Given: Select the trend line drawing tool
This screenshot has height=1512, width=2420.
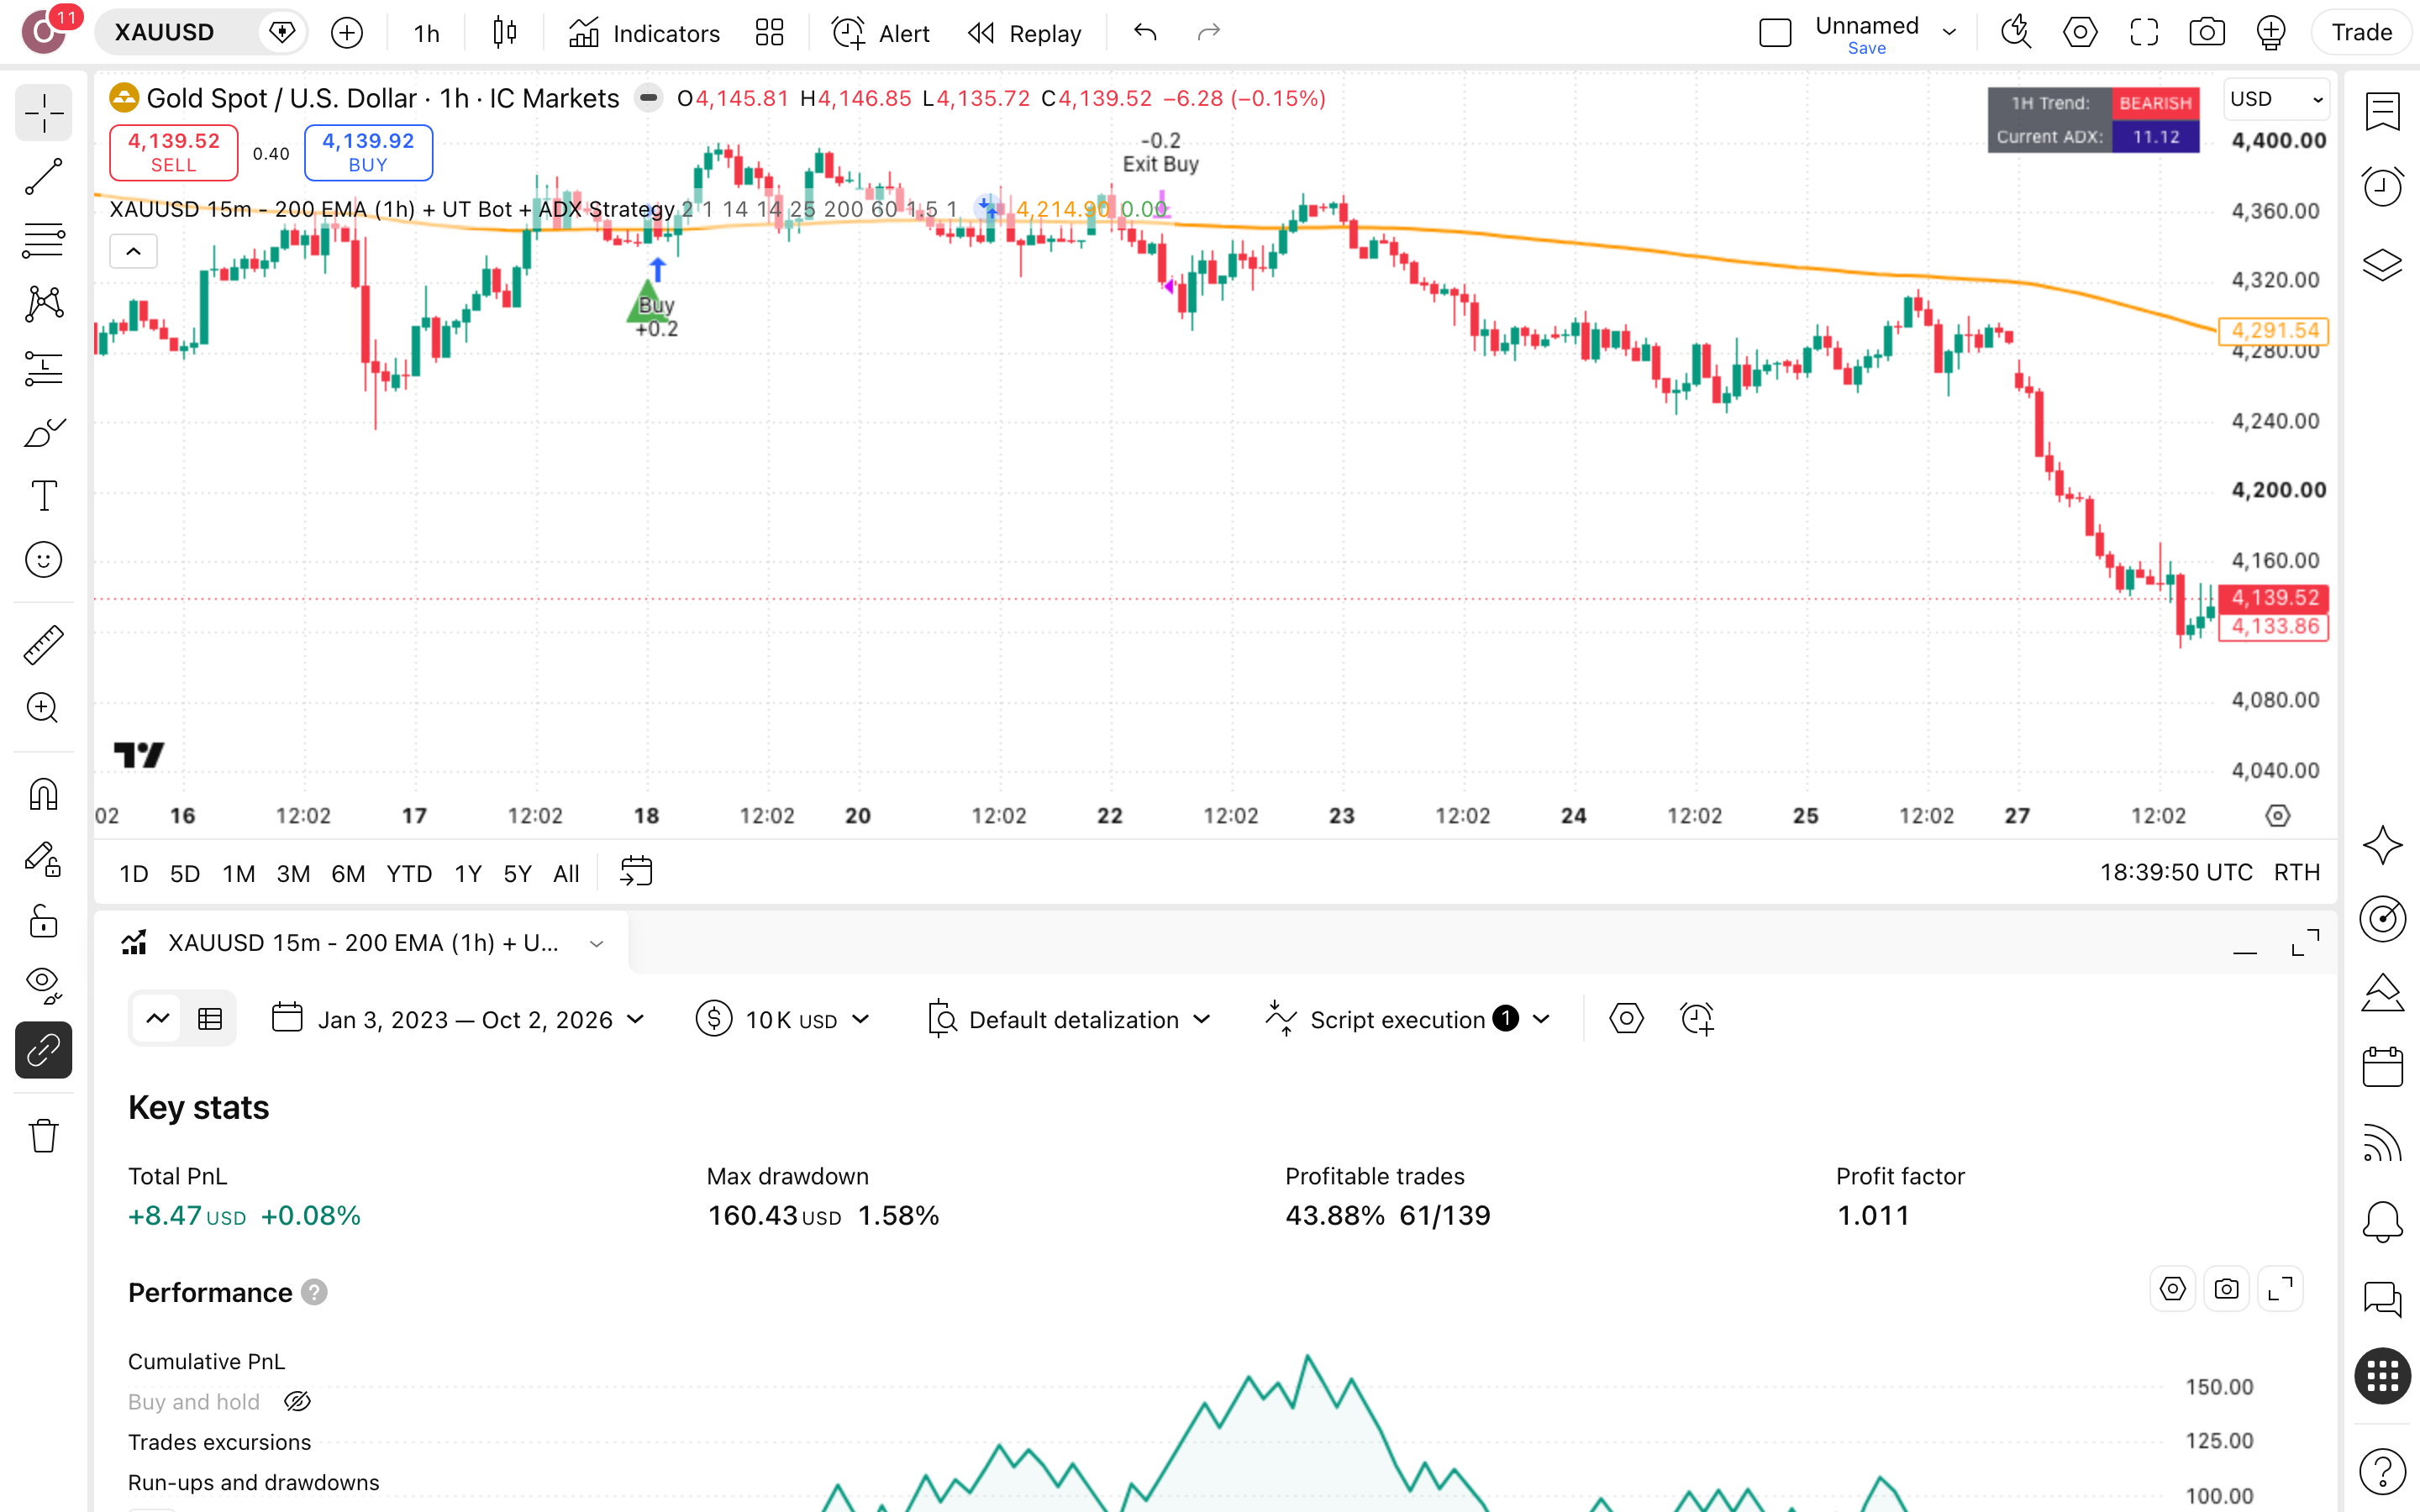Looking at the screenshot, I should (x=44, y=177).
